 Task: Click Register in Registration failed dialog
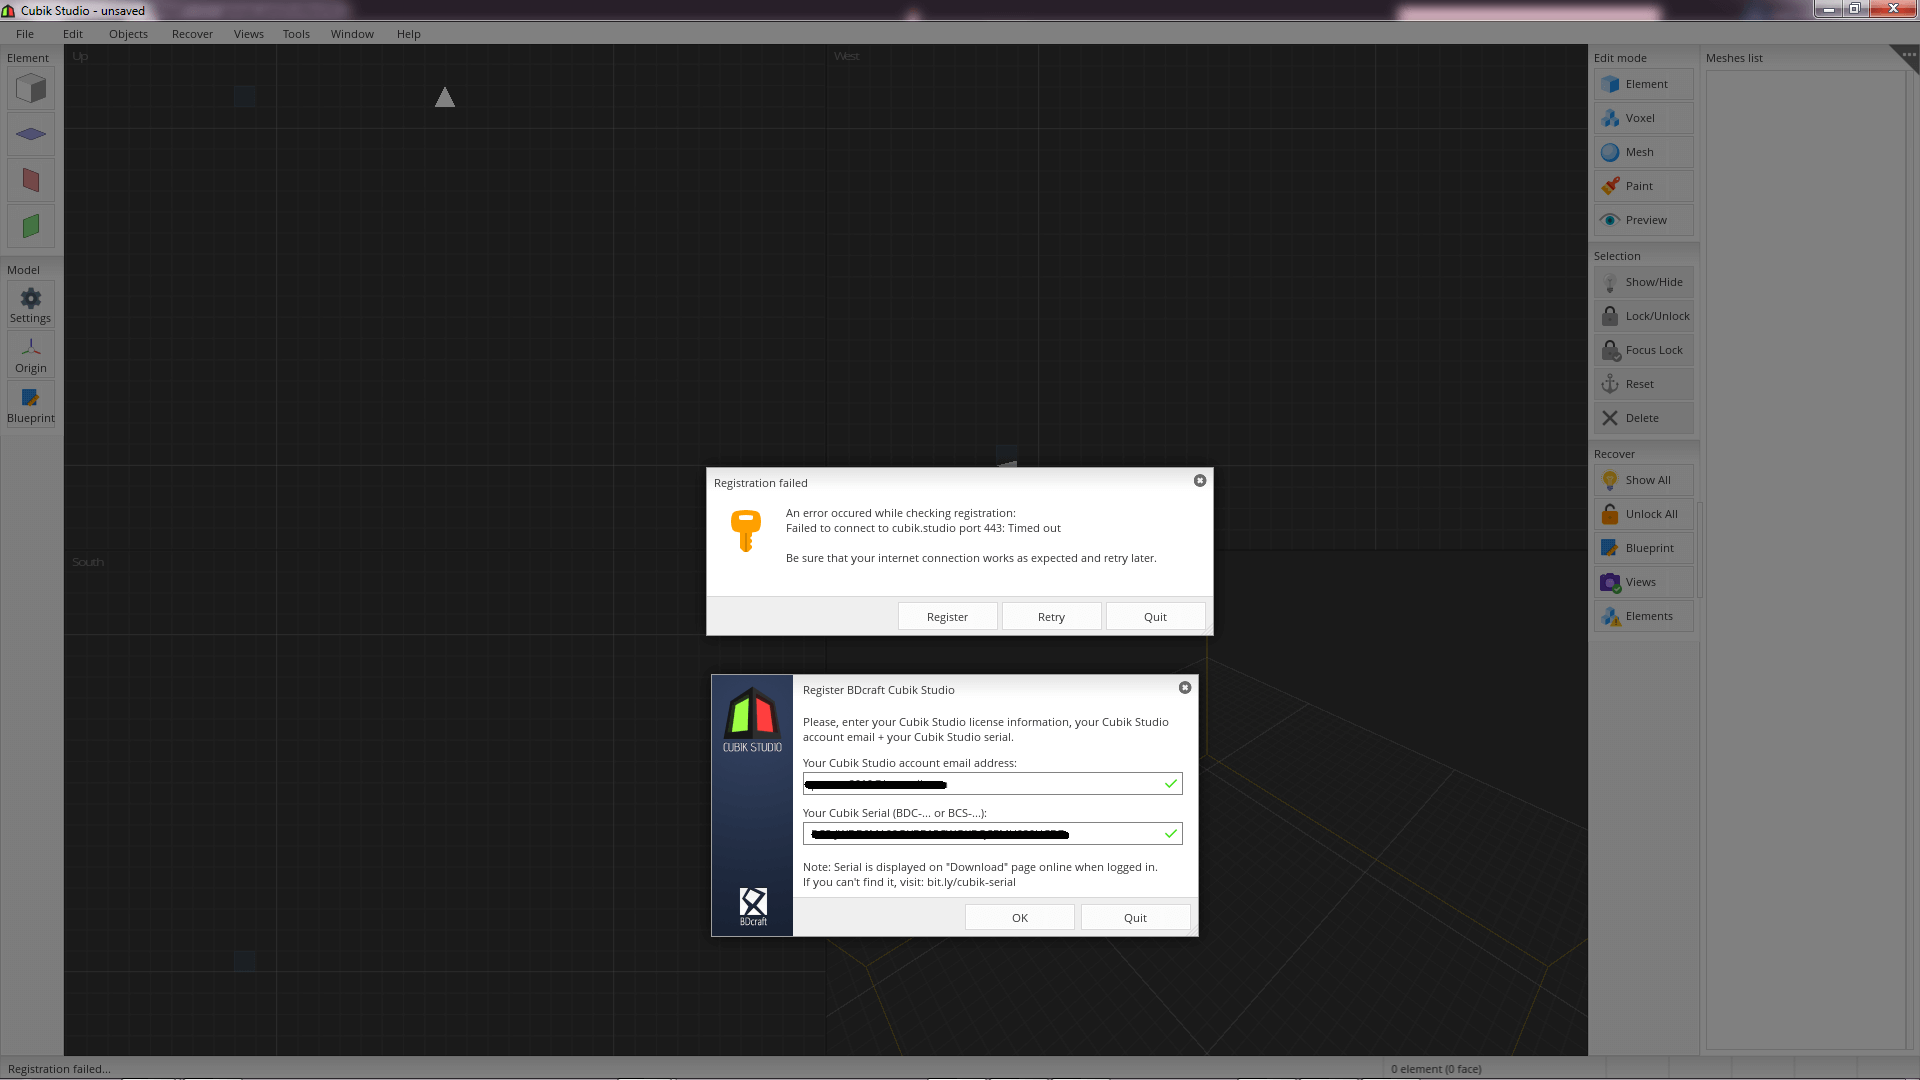(x=947, y=617)
